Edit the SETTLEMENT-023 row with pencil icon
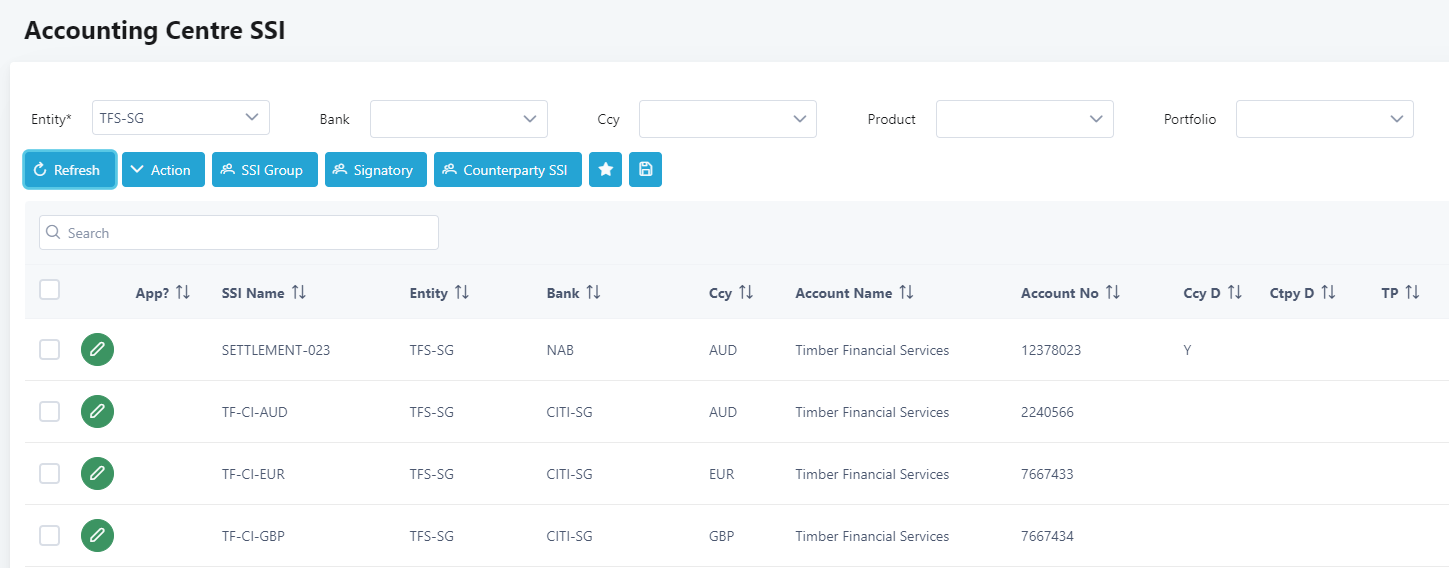 [97, 350]
